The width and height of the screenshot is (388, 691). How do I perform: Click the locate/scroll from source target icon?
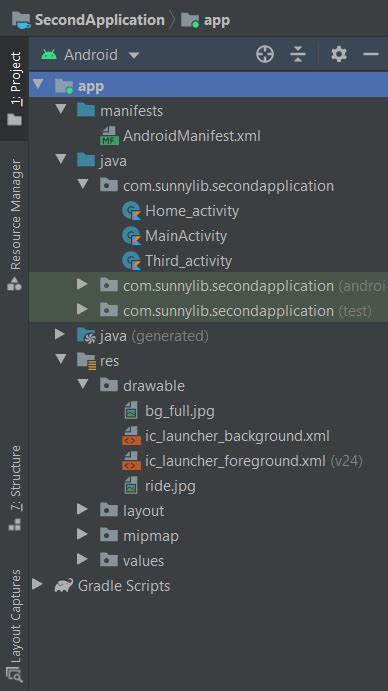coord(265,55)
